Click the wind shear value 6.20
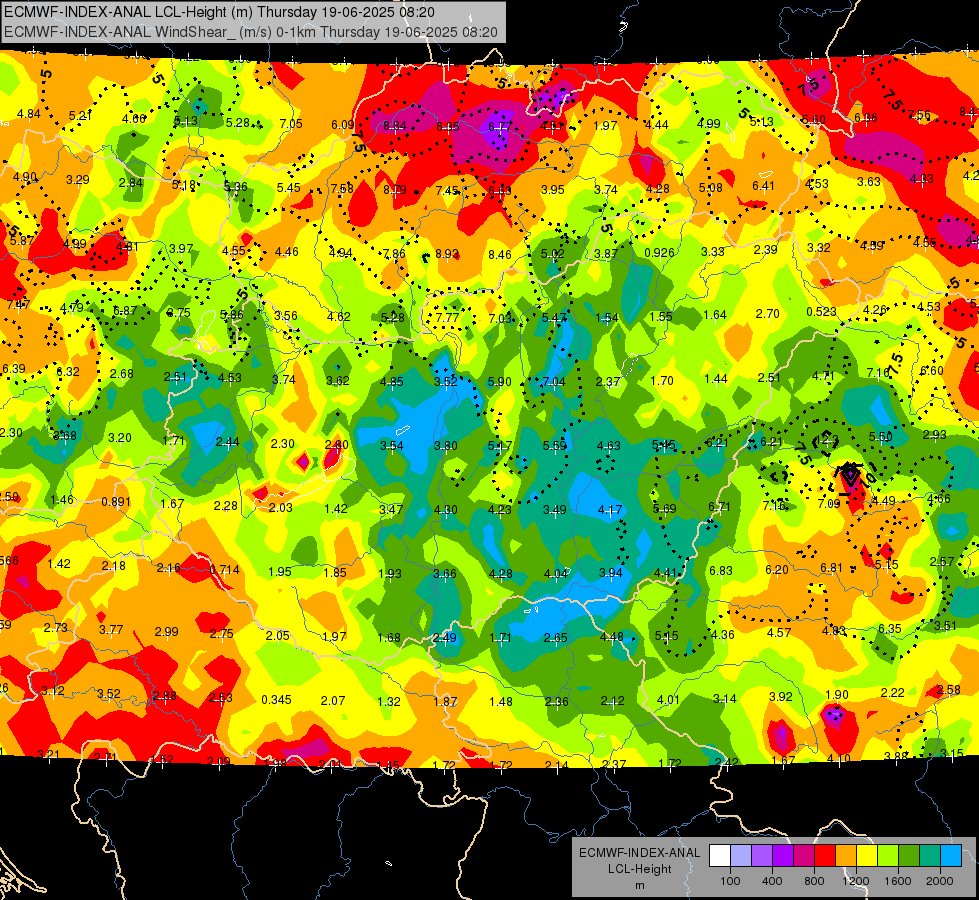Viewport: 979px width, 900px height. click(x=777, y=570)
